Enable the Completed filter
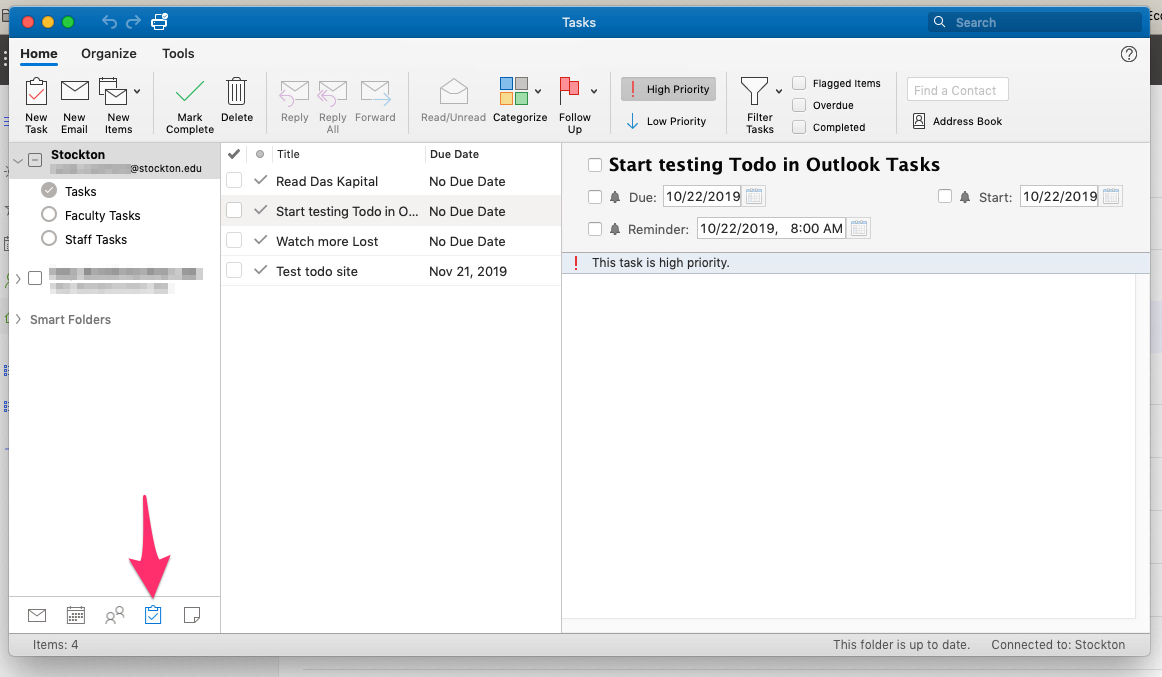1162x677 pixels. pyautogui.click(x=799, y=127)
